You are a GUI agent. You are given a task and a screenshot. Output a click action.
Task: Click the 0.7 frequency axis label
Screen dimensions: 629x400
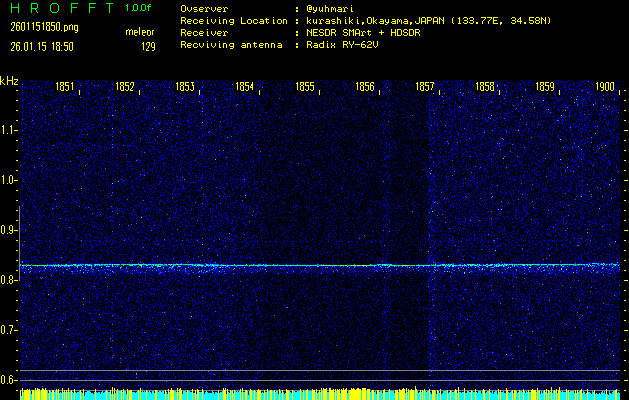[x=10, y=330]
